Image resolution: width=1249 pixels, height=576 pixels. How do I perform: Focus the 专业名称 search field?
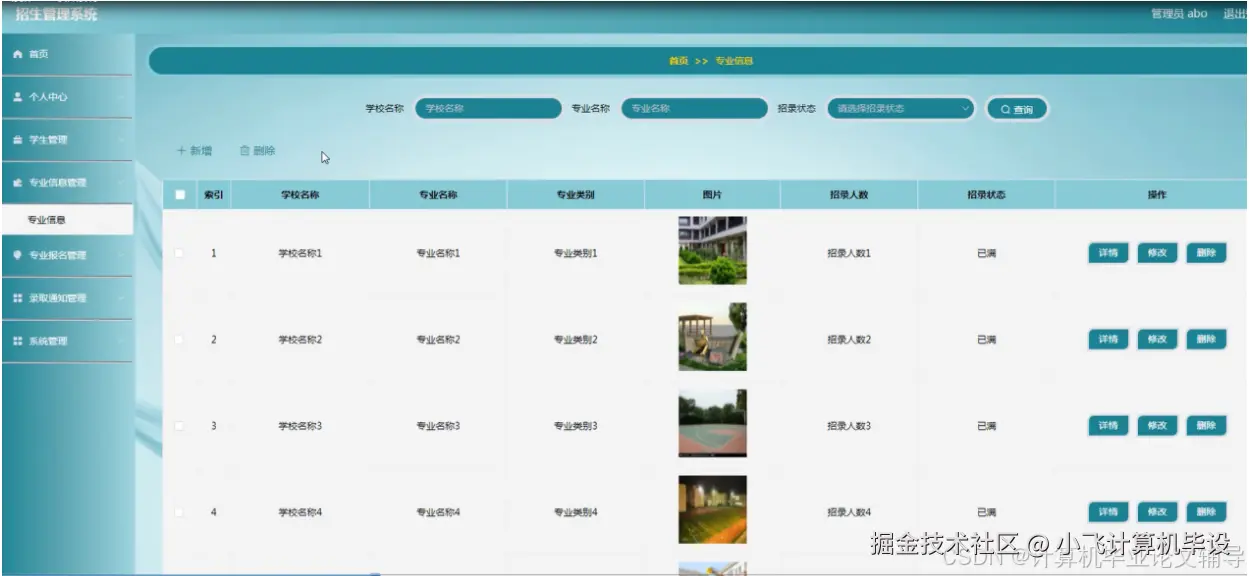click(x=695, y=108)
